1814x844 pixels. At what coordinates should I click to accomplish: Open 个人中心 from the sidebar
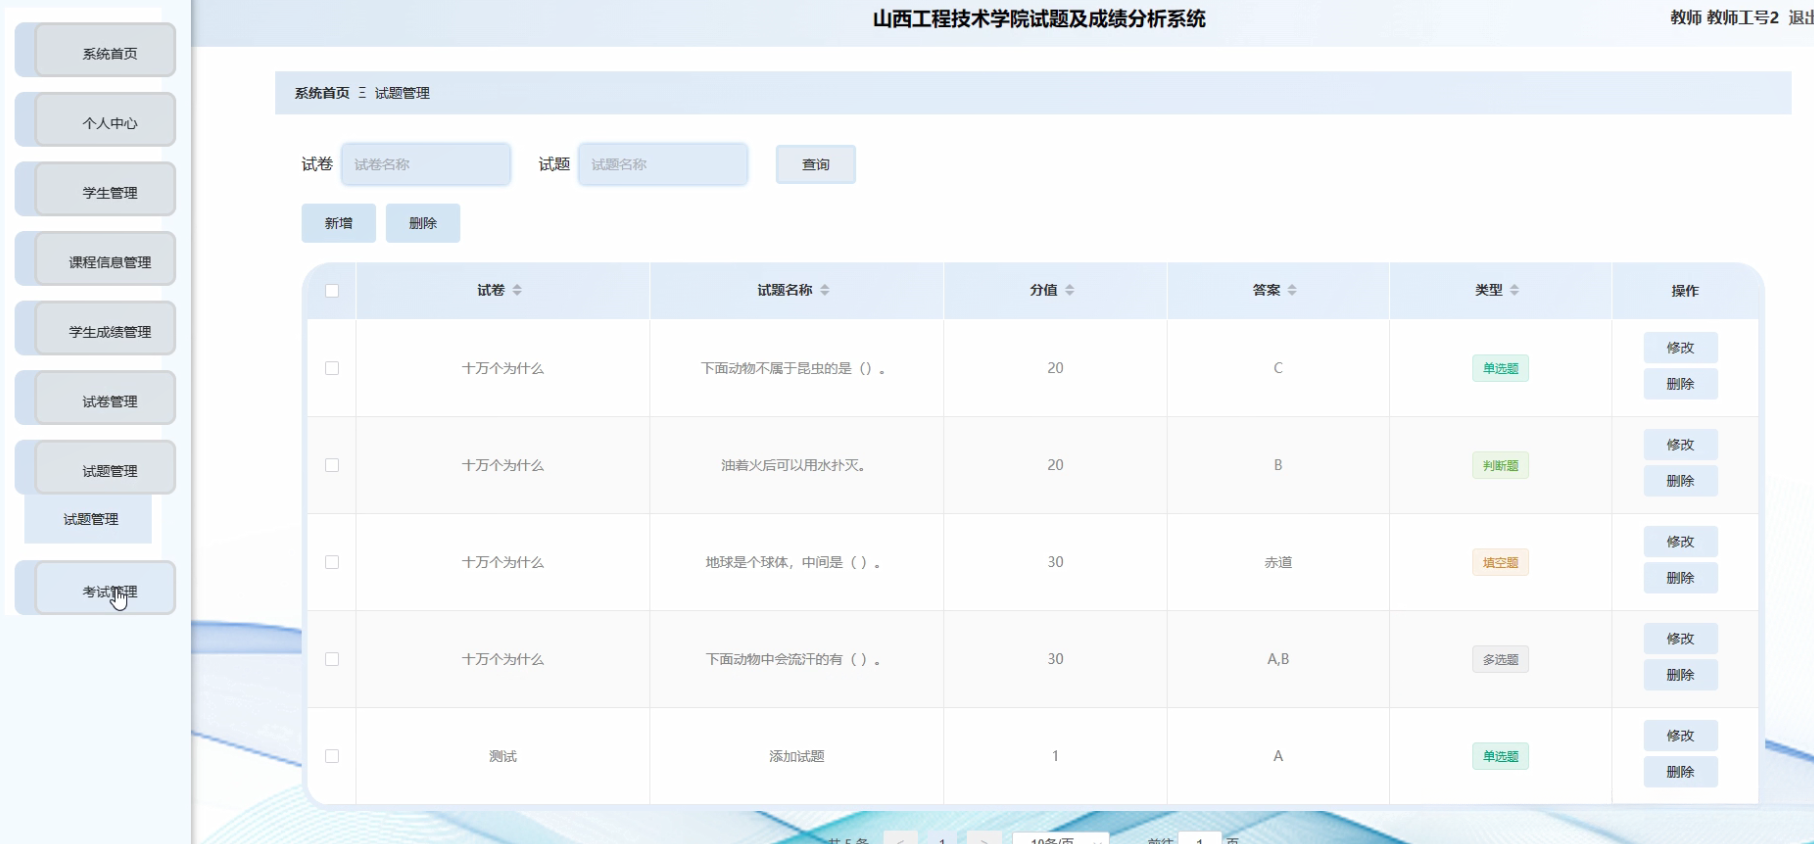click(x=106, y=121)
